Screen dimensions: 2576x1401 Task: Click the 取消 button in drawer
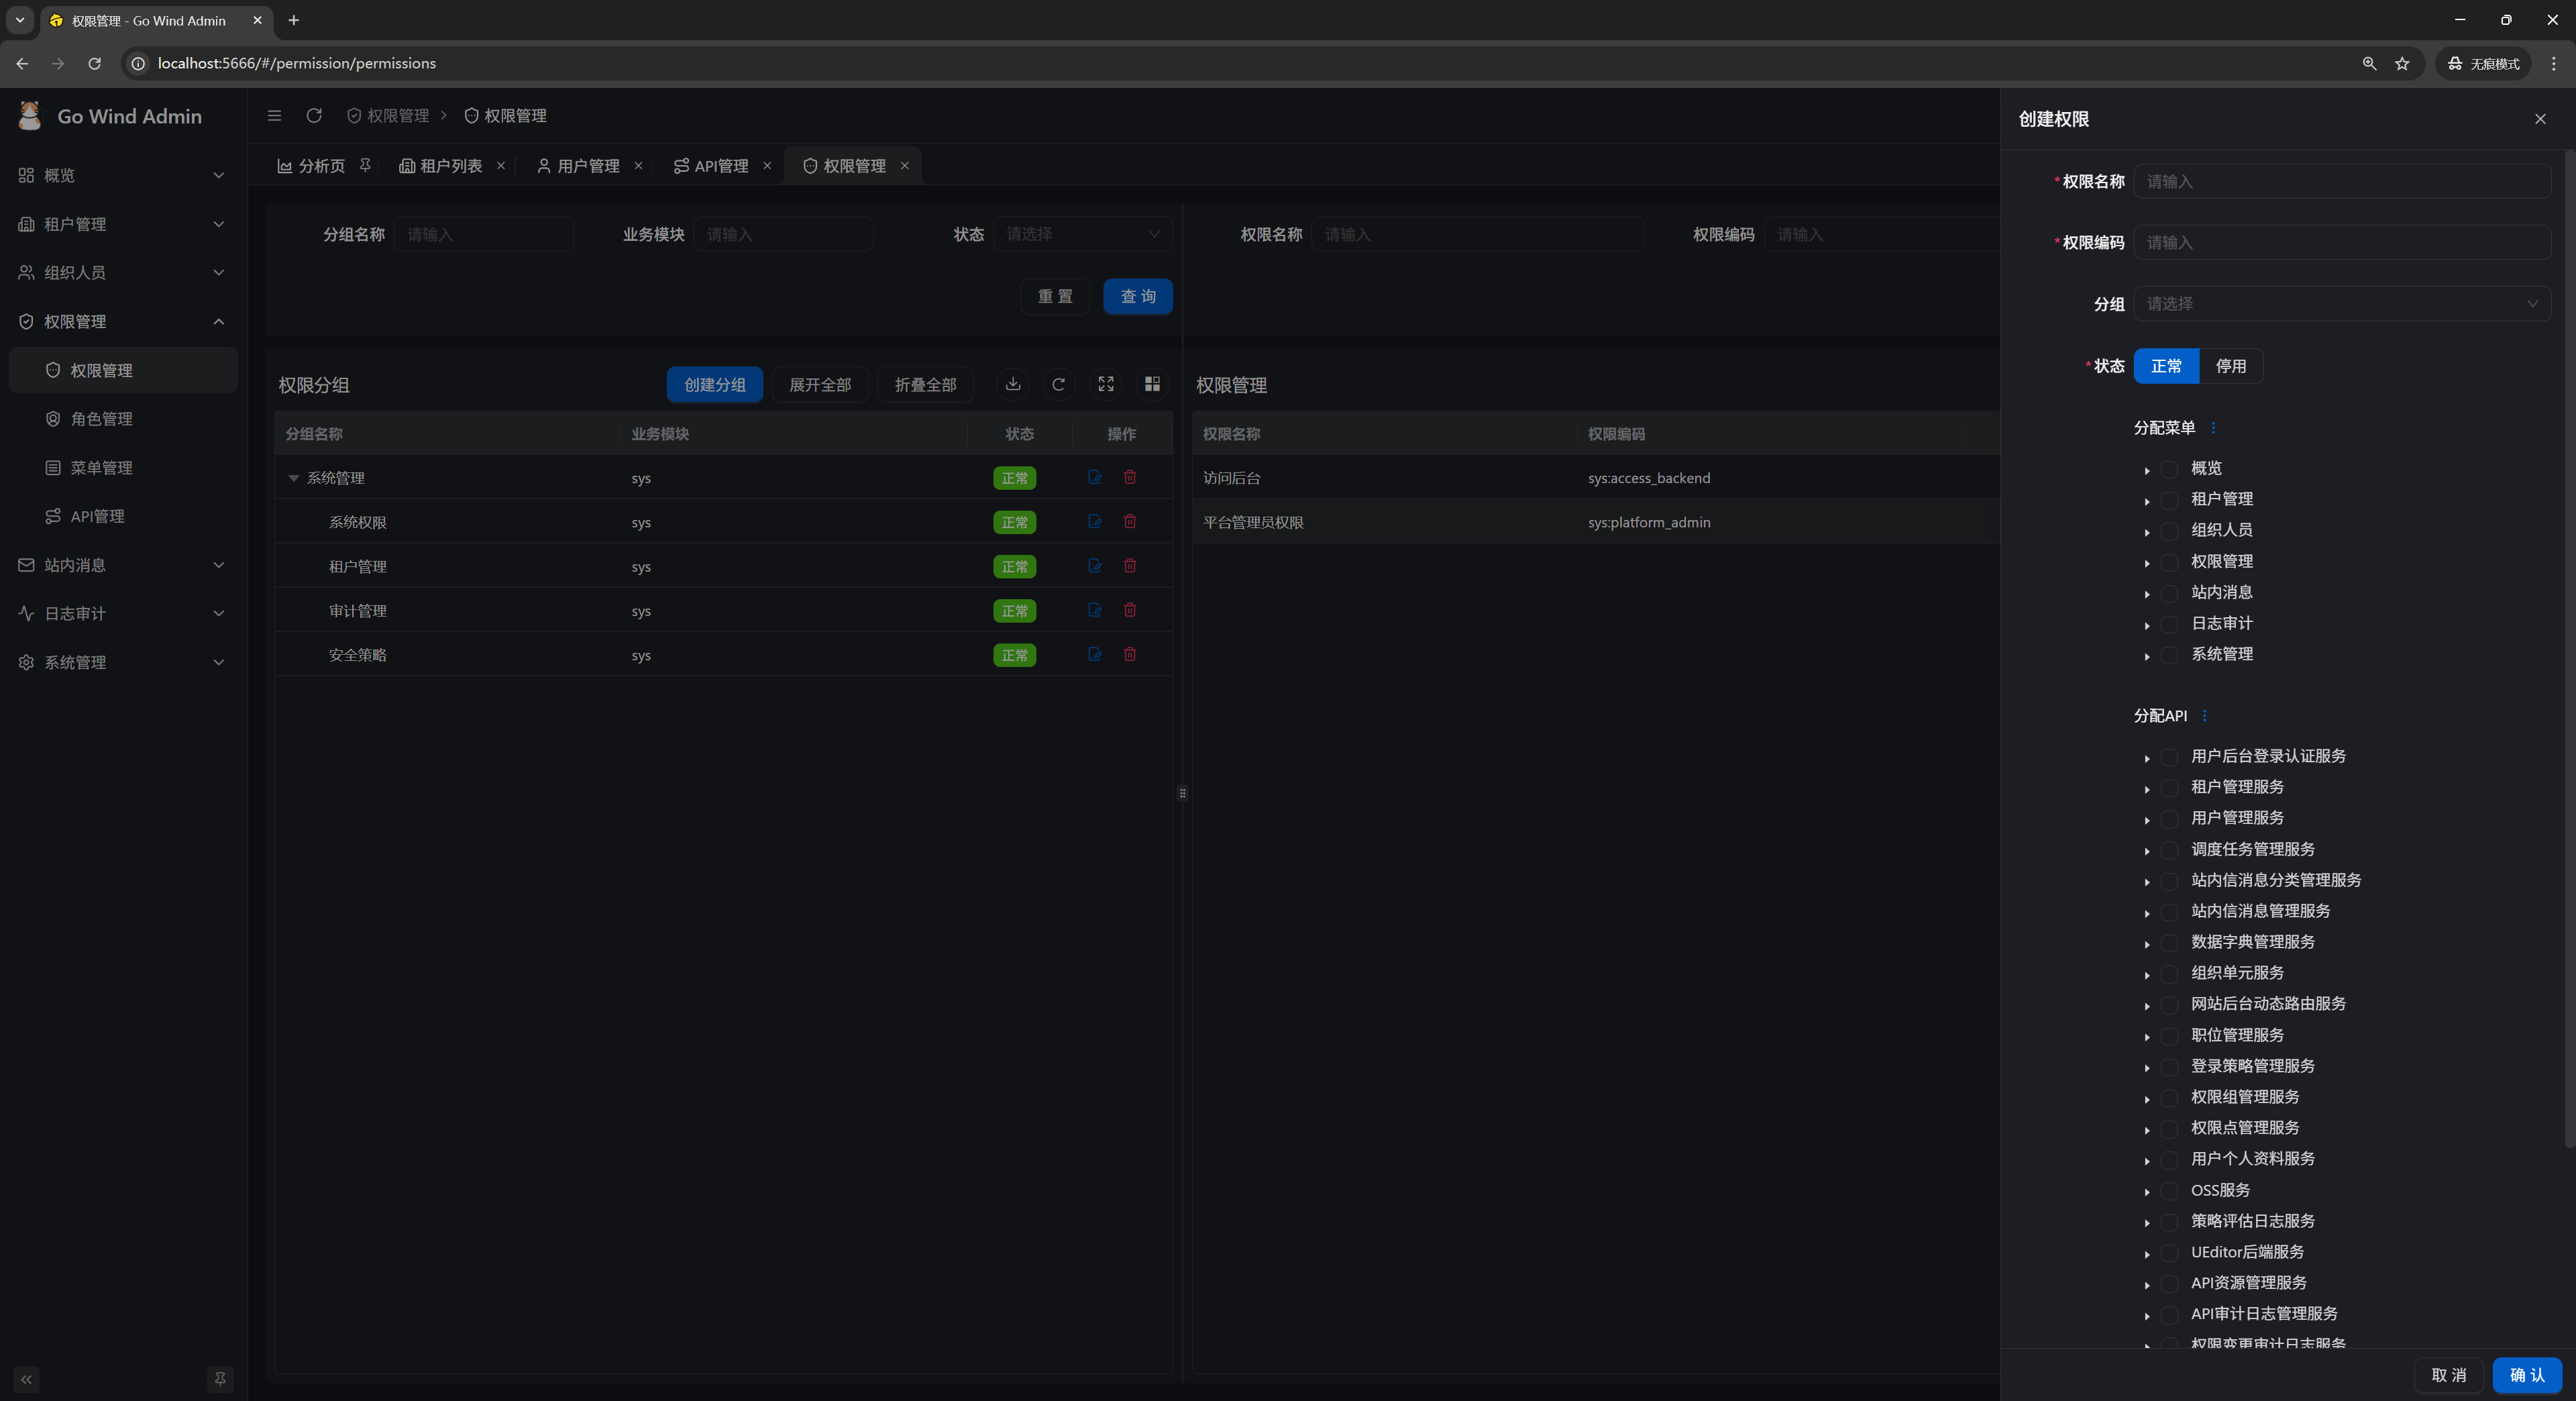[2448, 1375]
